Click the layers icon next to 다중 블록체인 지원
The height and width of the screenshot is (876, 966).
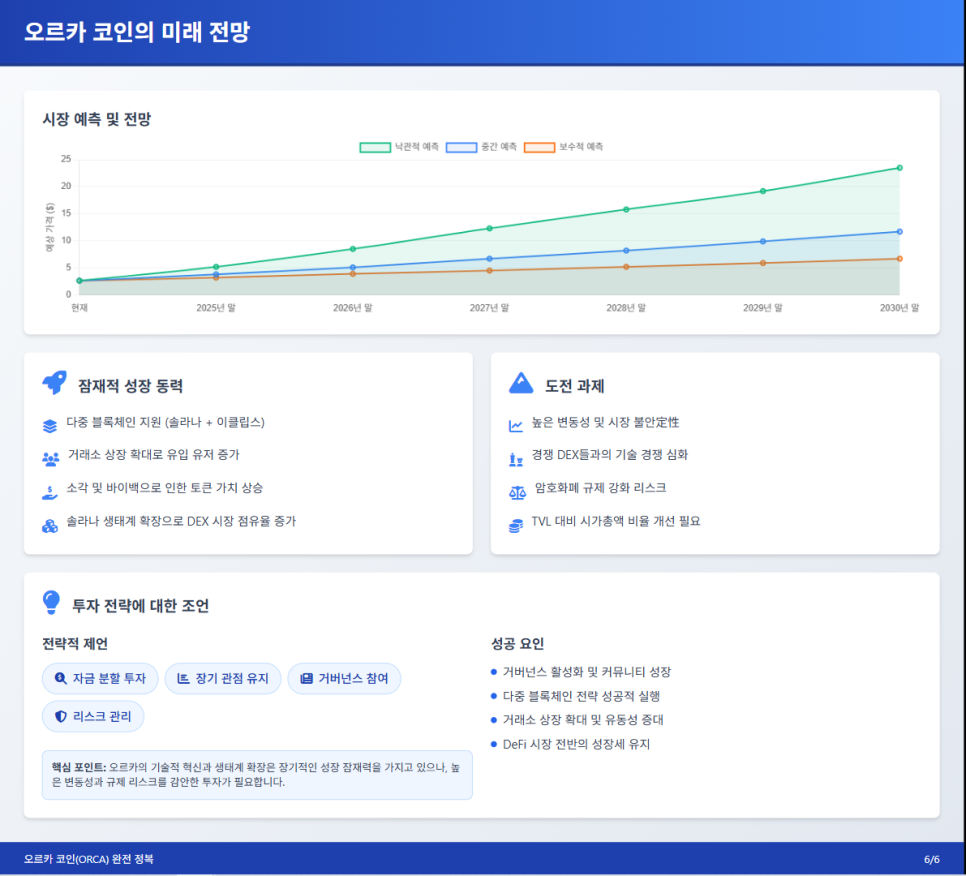pos(50,425)
